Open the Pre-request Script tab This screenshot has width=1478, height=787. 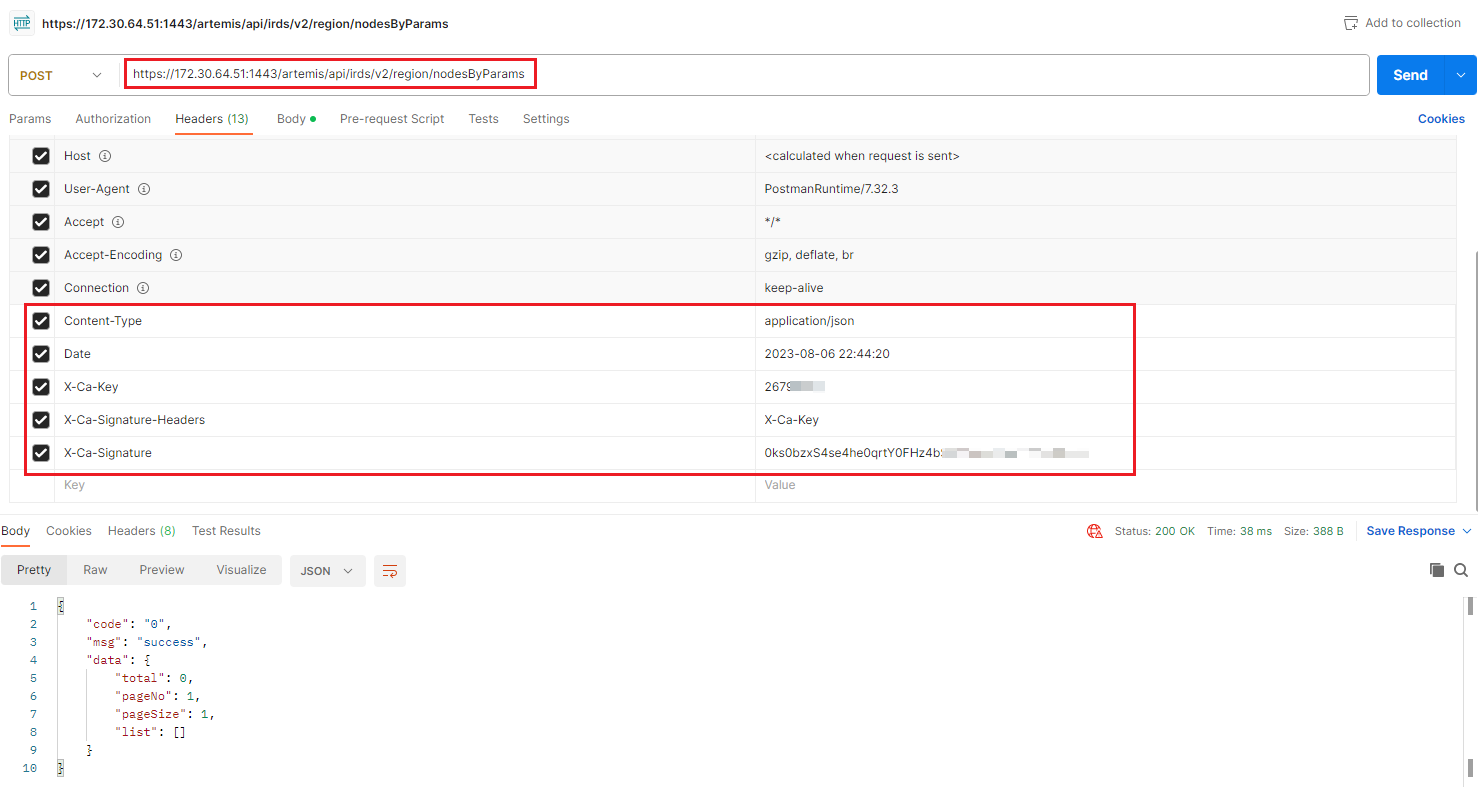[x=392, y=119]
